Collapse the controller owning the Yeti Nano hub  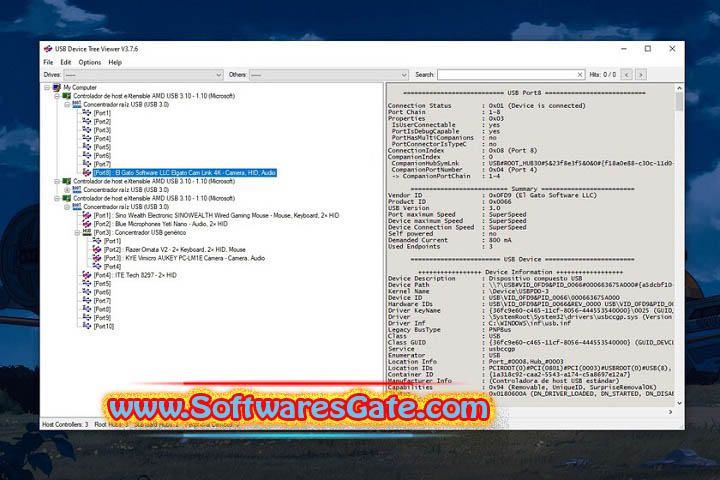[x=57, y=198]
